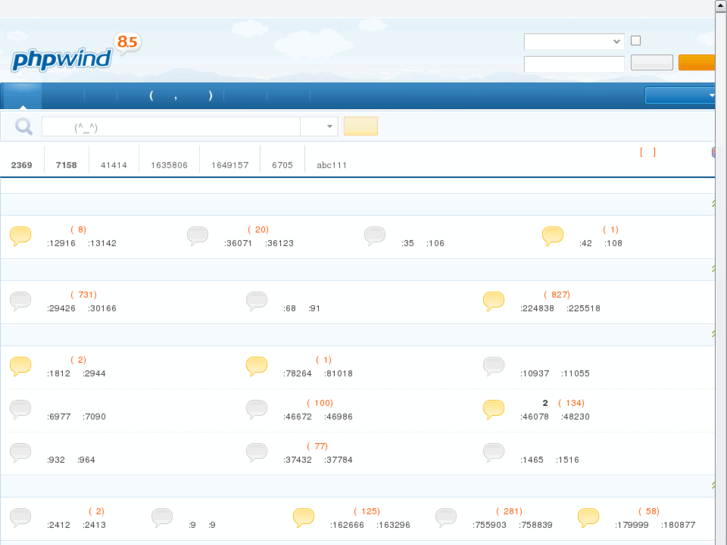Click the navigation item containing parentheses
727x545 pixels.
[181, 96]
